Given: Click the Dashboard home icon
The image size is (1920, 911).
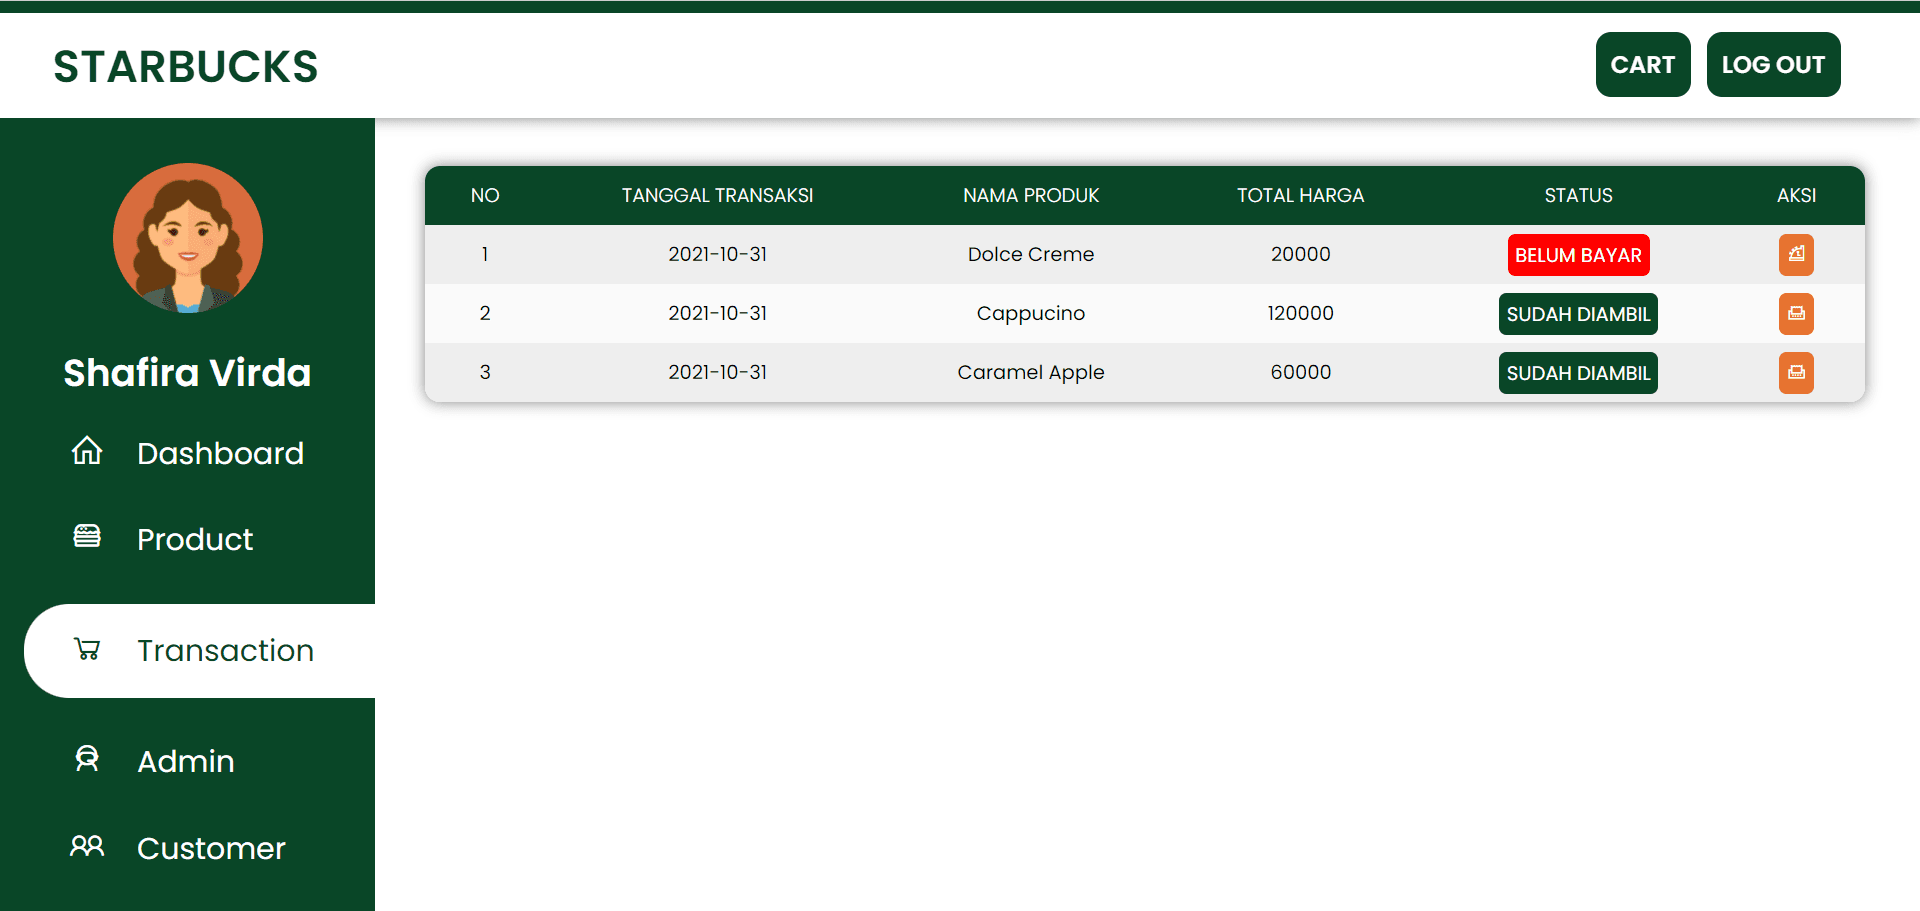Looking at the screenshot, I should point(87,451).
